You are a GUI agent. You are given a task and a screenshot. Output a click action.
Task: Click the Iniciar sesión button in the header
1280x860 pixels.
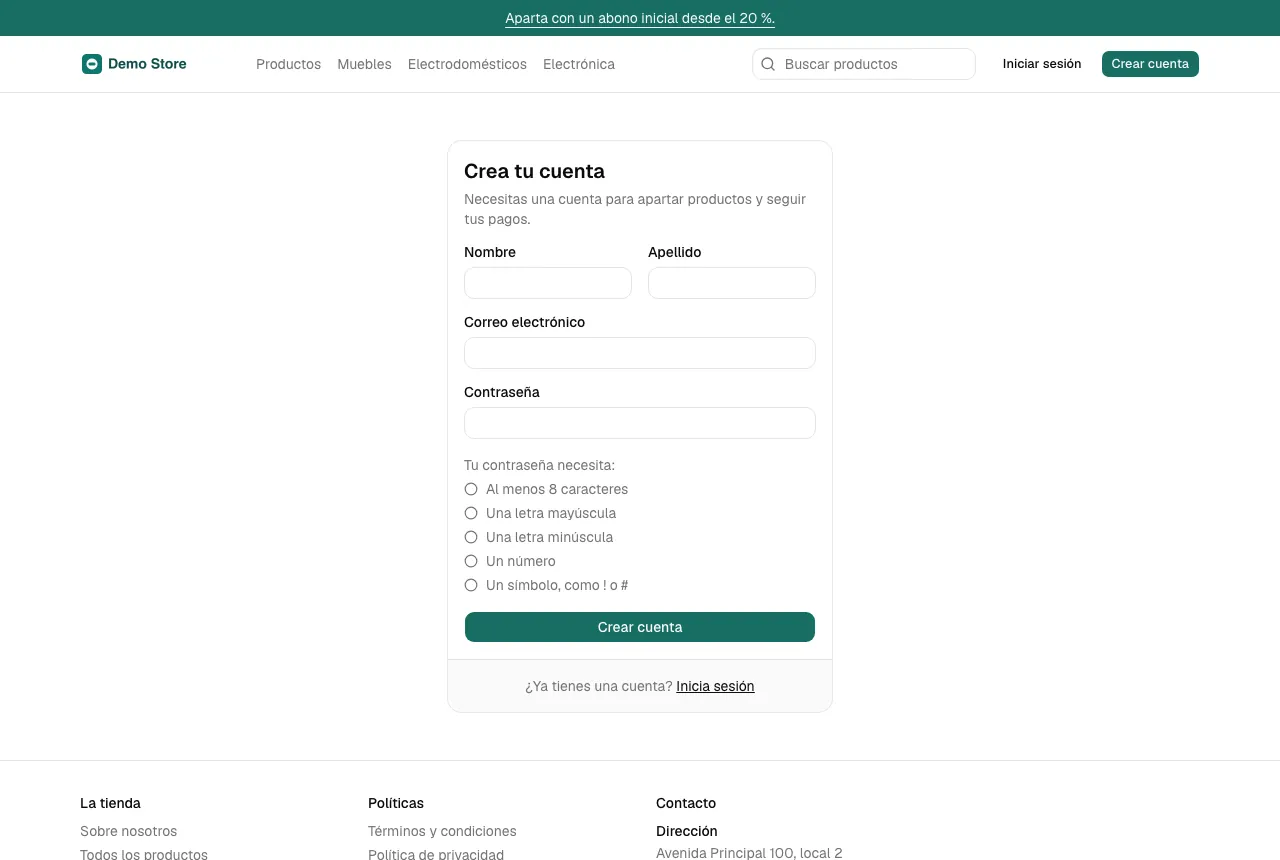point(1042,64)
